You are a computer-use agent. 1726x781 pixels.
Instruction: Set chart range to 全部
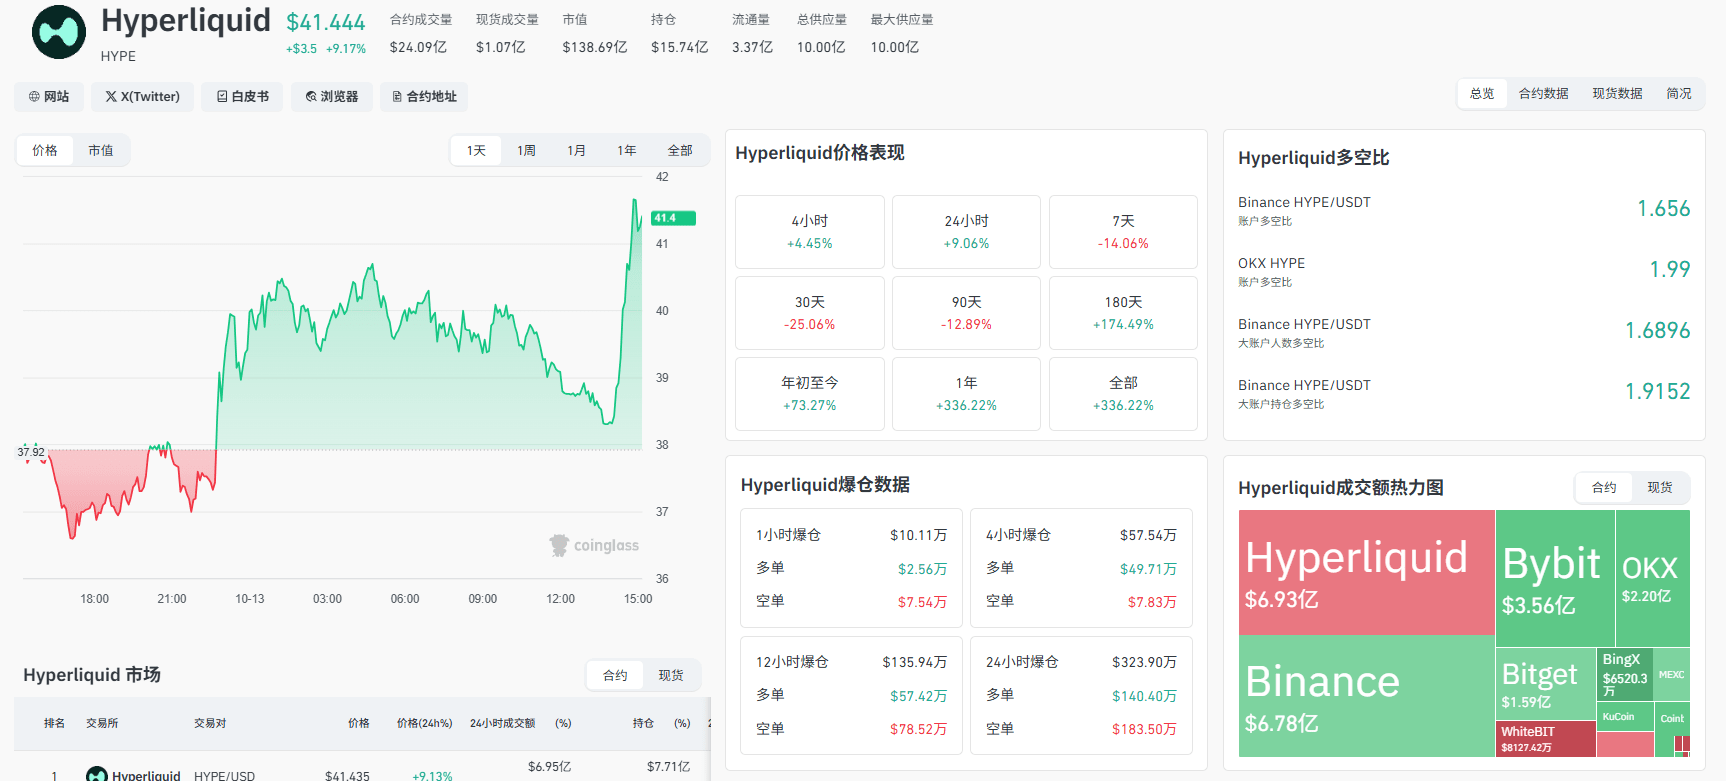(680, 151)
